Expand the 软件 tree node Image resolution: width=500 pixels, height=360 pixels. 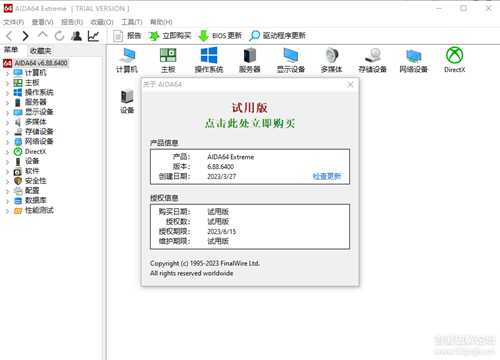[7, 171]
